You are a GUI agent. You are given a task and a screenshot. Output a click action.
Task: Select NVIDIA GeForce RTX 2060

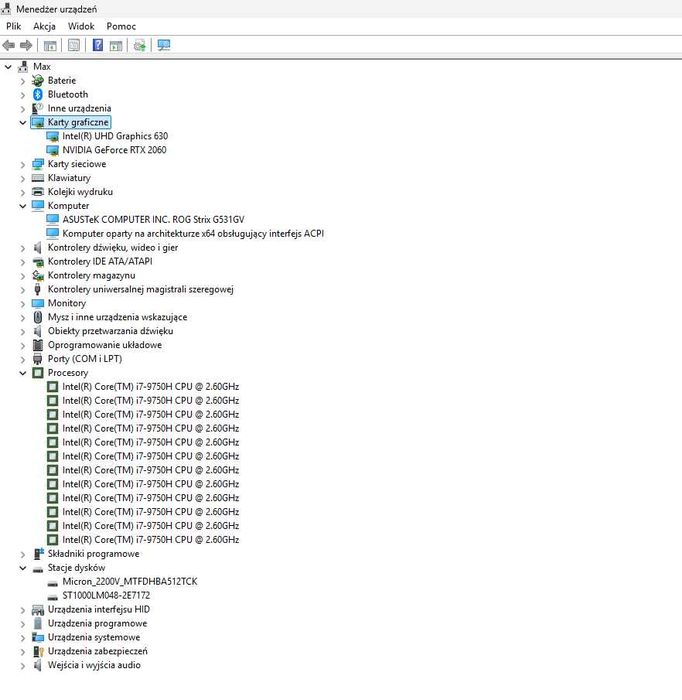point(114,150)
